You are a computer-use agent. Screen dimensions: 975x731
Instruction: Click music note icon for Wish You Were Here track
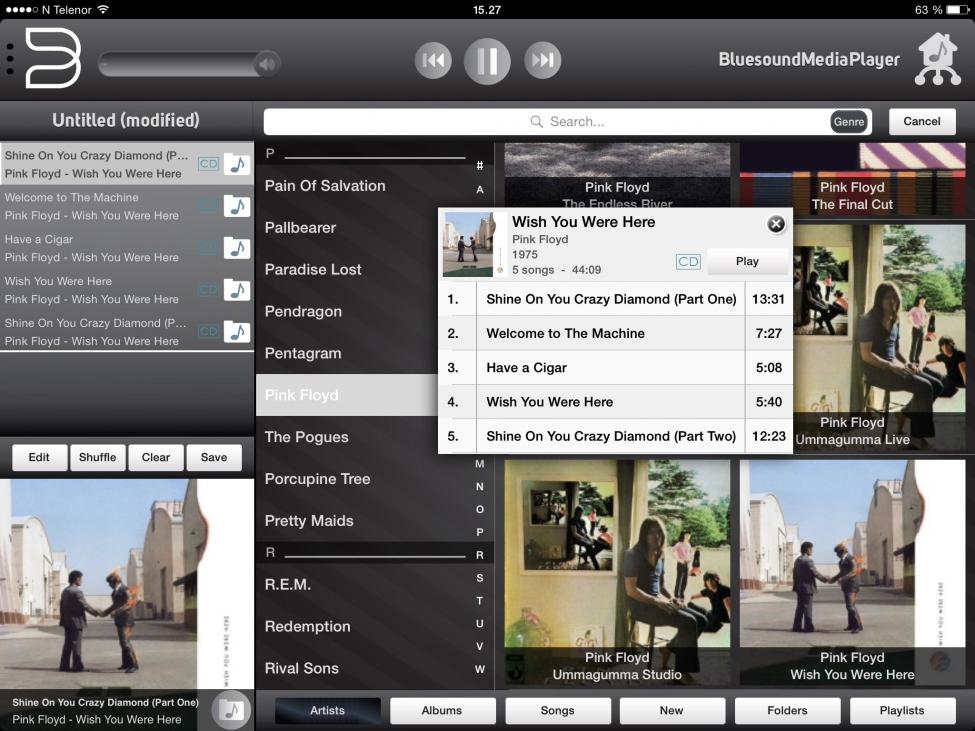tap(237, 290)
